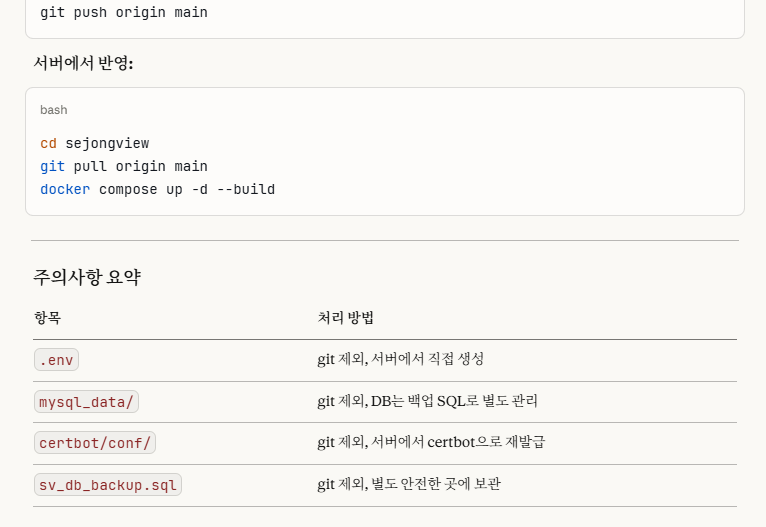The width and height of the screenshot is (766, 527).
Task: Click the "주의사항 요약" section heading
Action: pos(87,277)
